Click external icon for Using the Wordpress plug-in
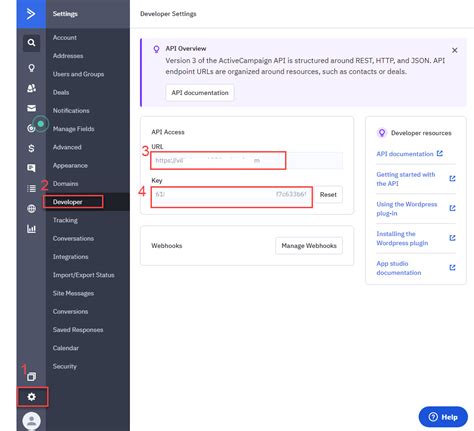Image resolution: width=474 pixels, height=431 pixels. (452, 208)
